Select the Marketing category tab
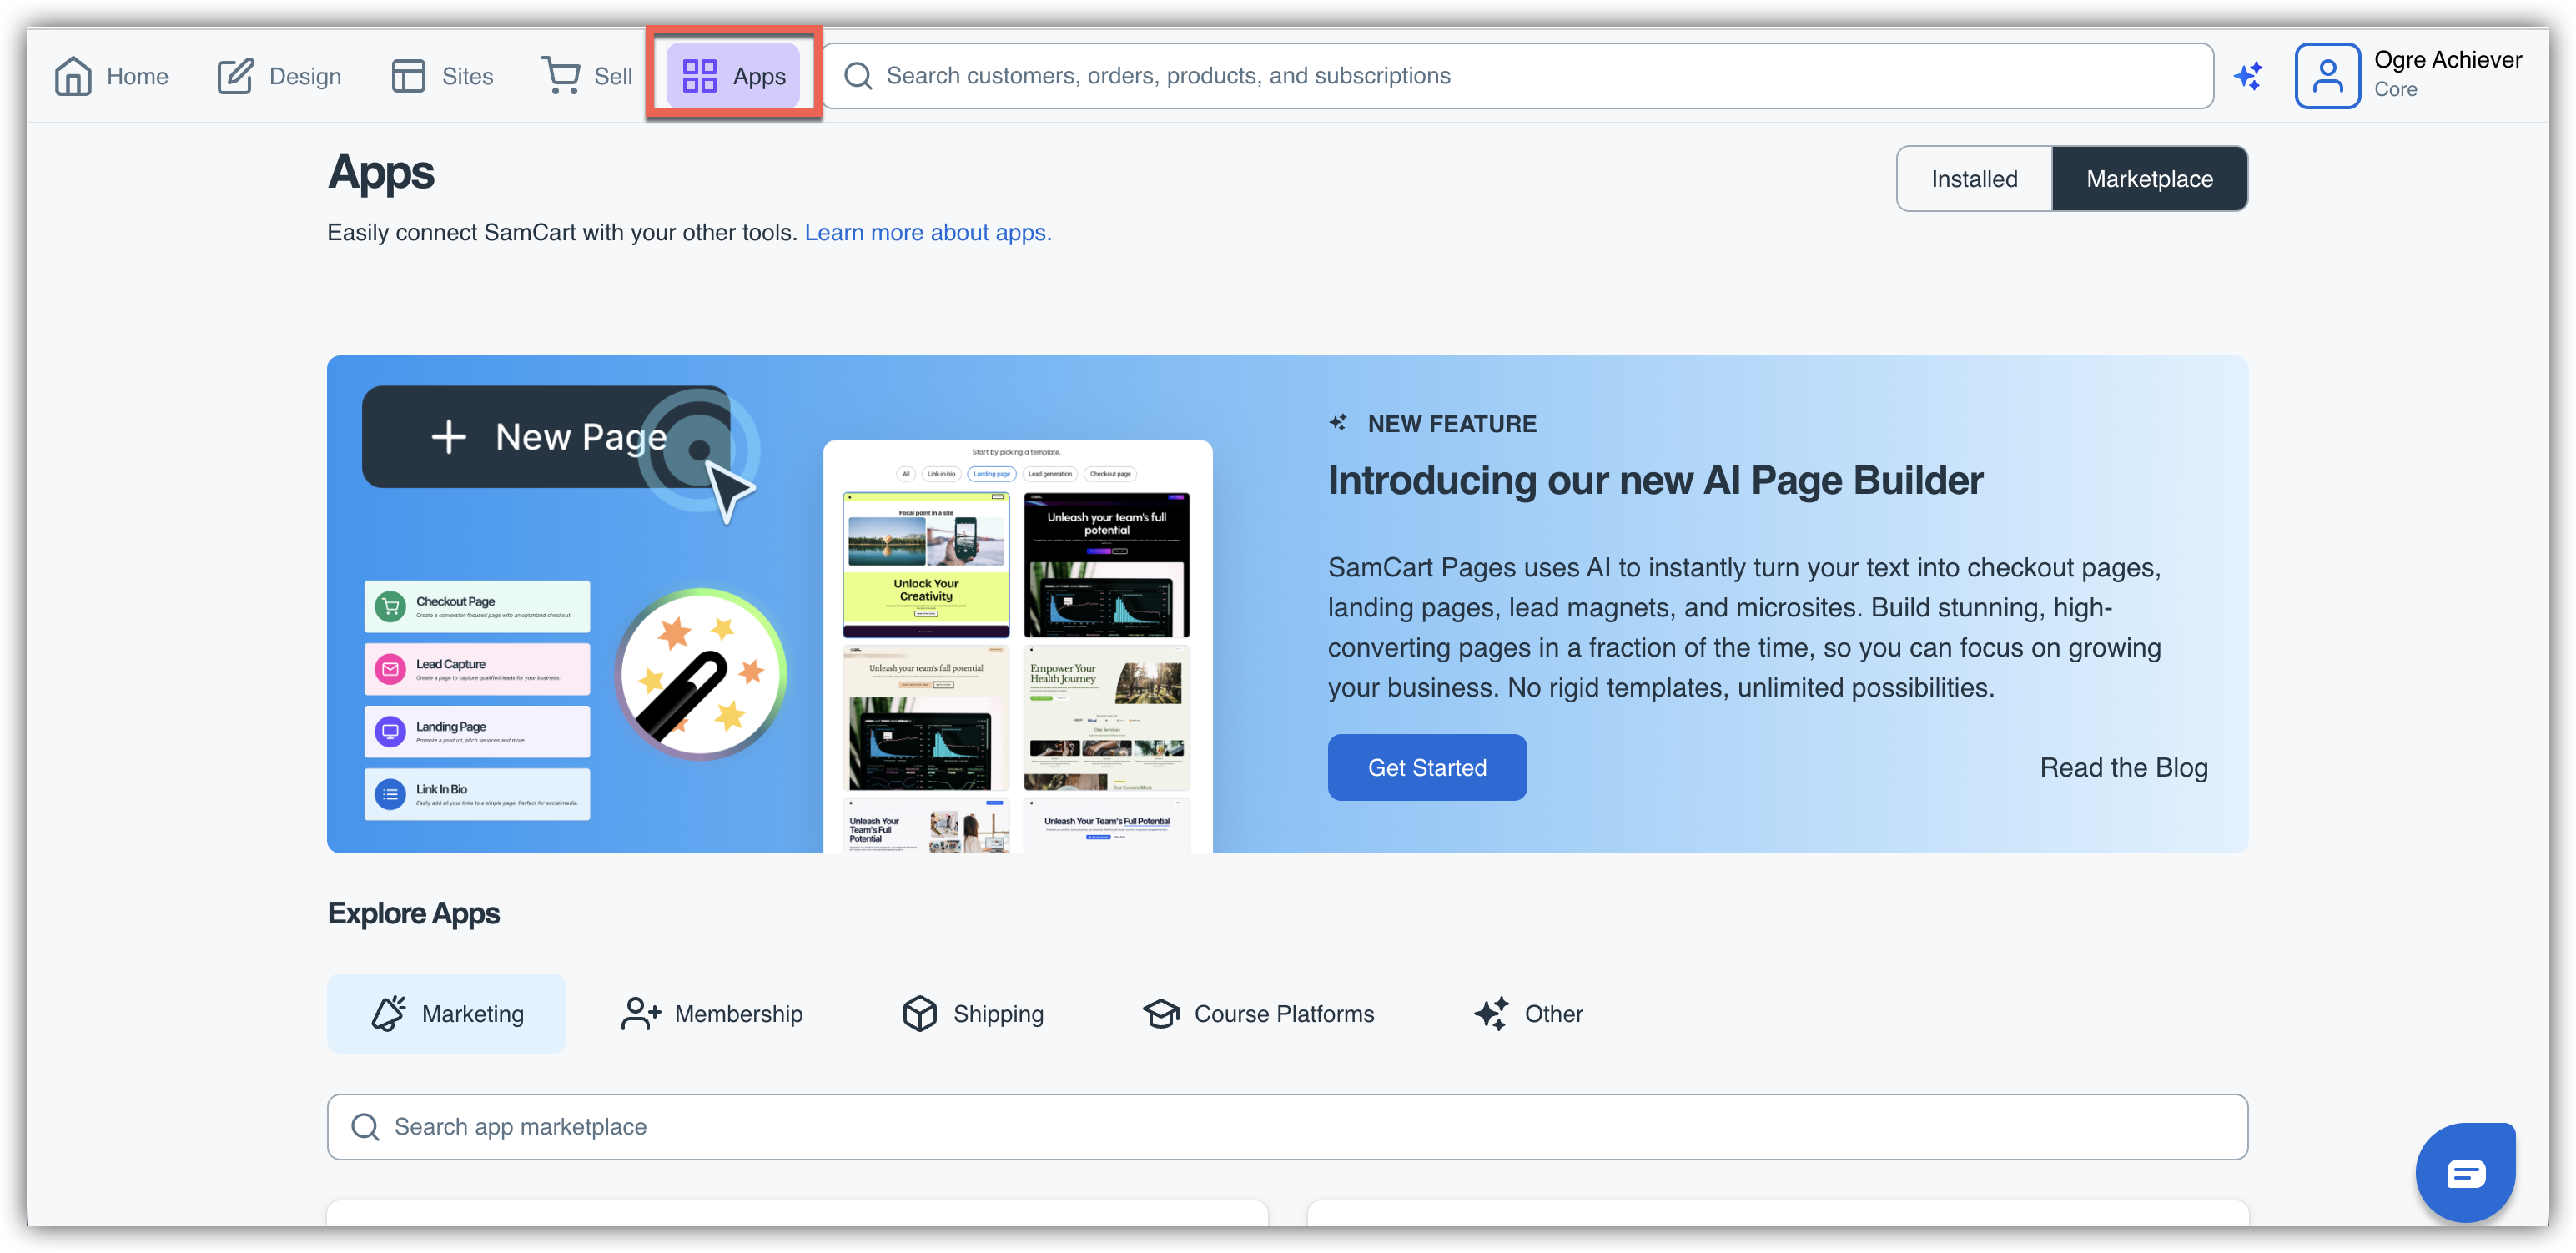This screenshot has height=1253, width=2576. pos(446,1013)
